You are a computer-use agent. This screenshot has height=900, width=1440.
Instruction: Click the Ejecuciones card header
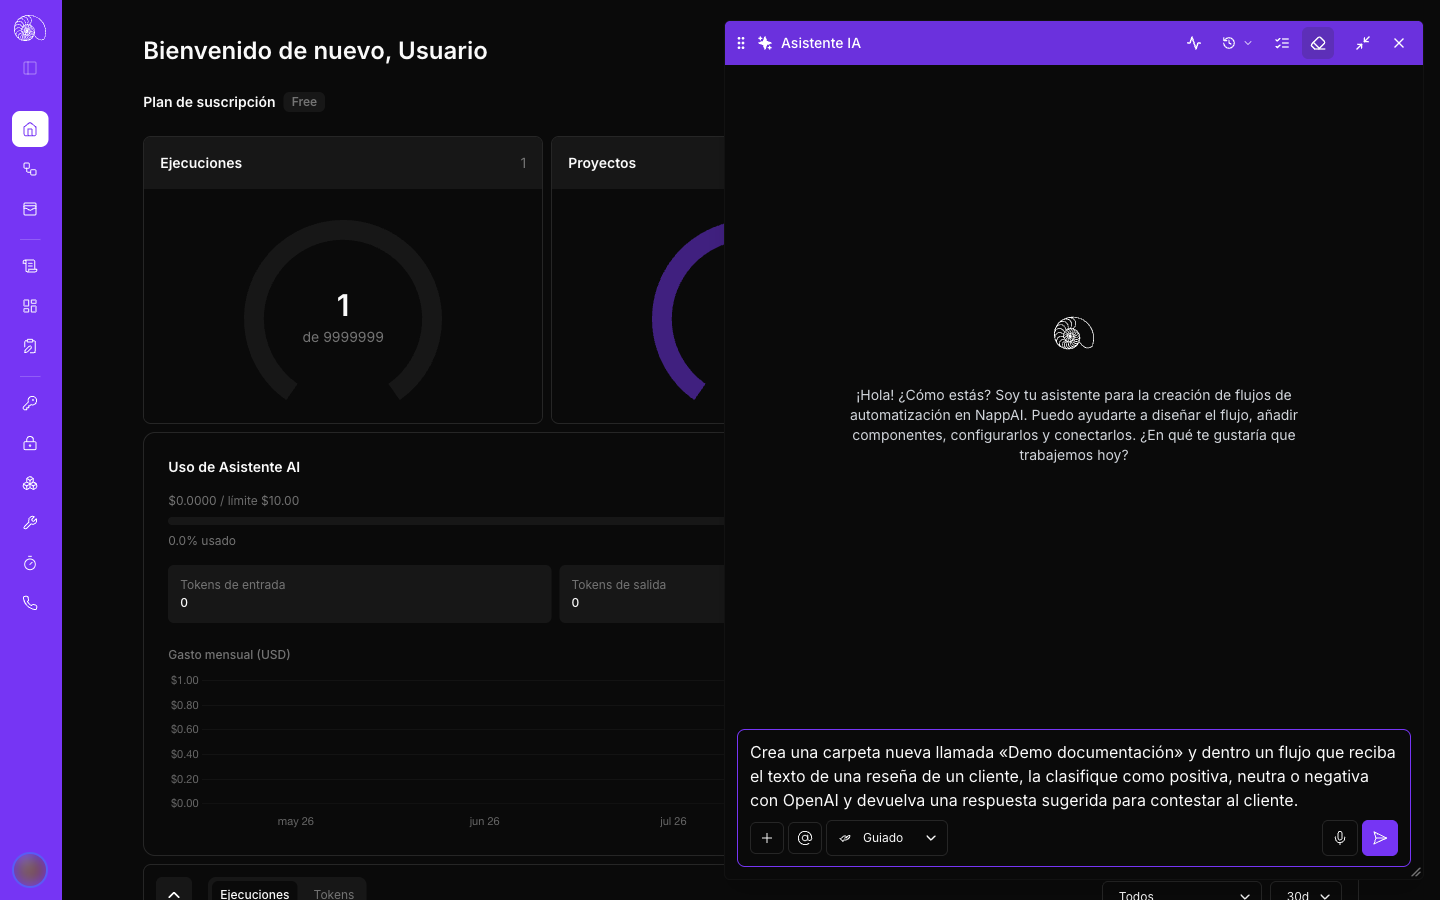point(343,163)
